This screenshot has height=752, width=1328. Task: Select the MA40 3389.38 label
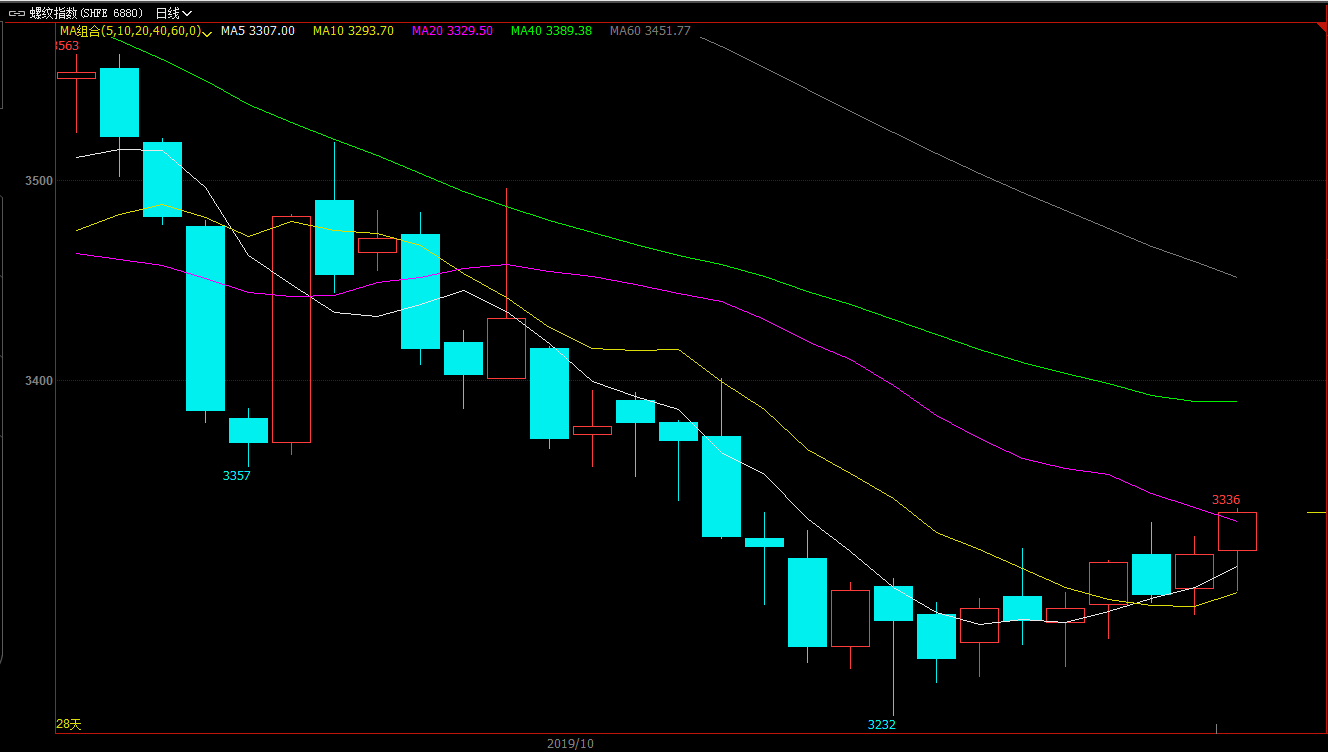(x=551, y=31)
